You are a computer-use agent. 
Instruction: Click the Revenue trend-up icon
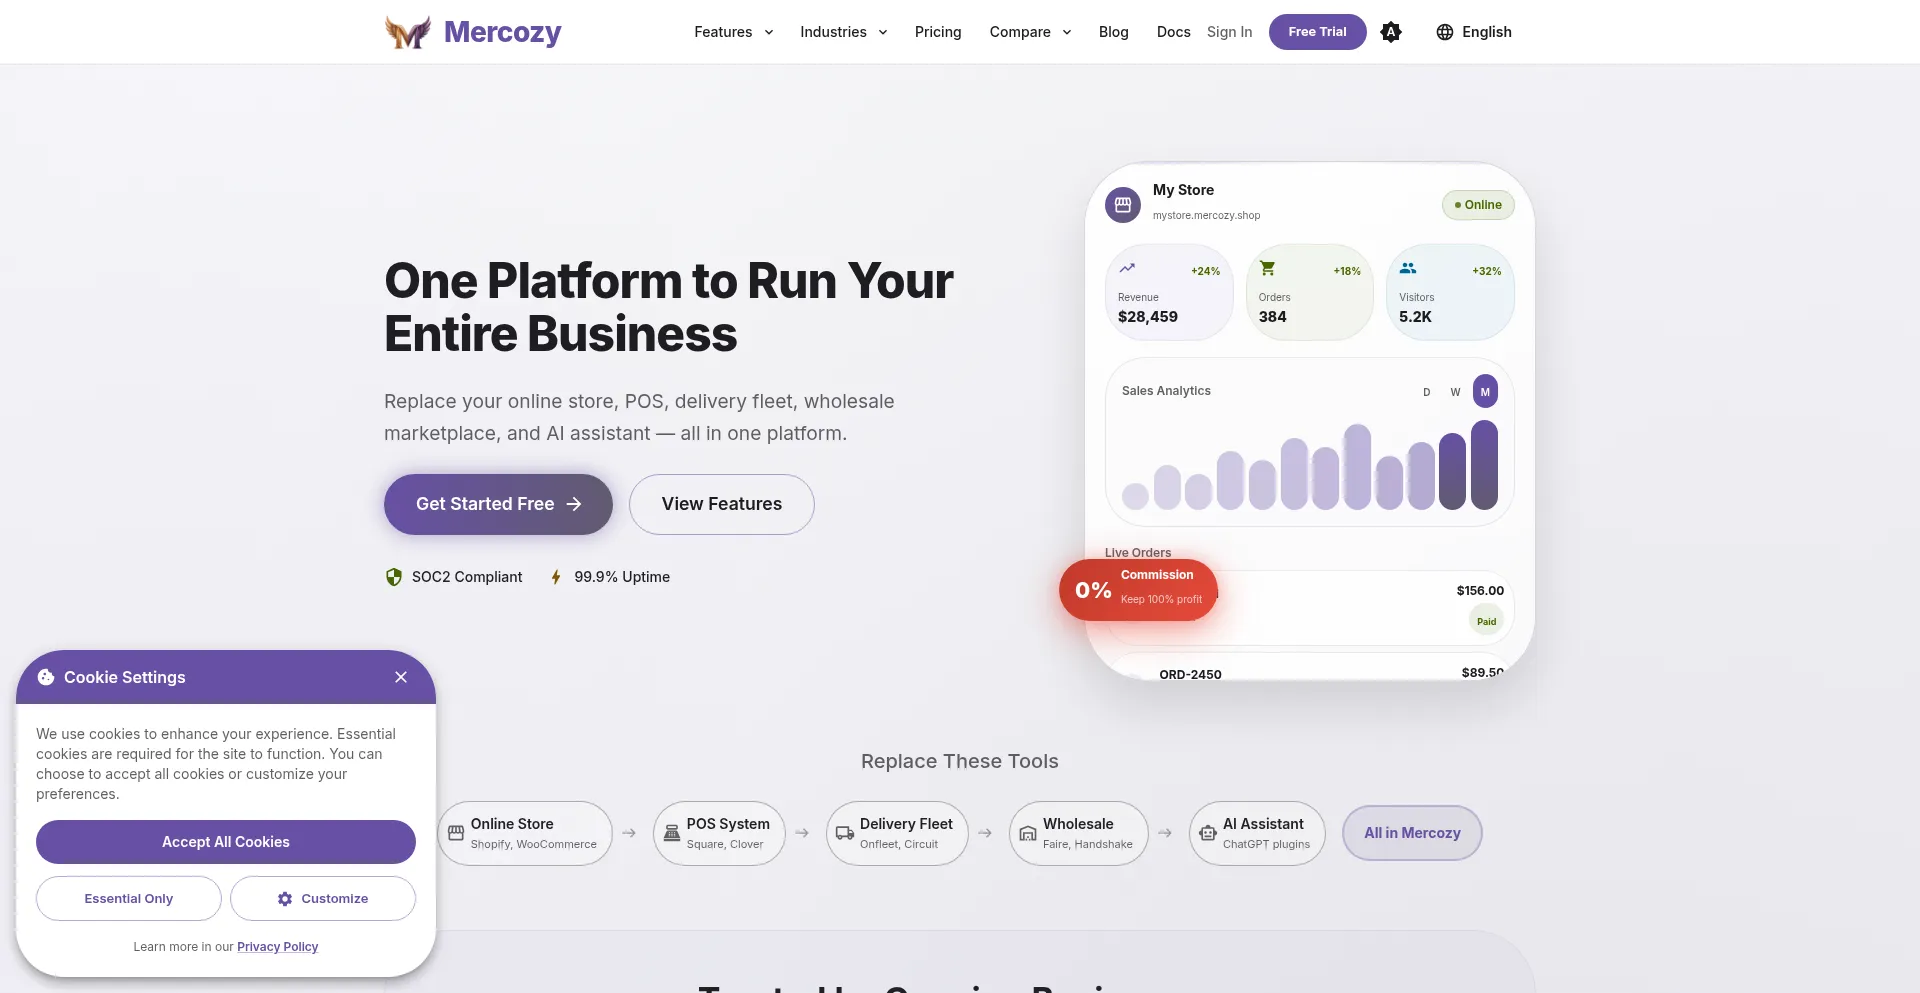tap(1127, 268)
